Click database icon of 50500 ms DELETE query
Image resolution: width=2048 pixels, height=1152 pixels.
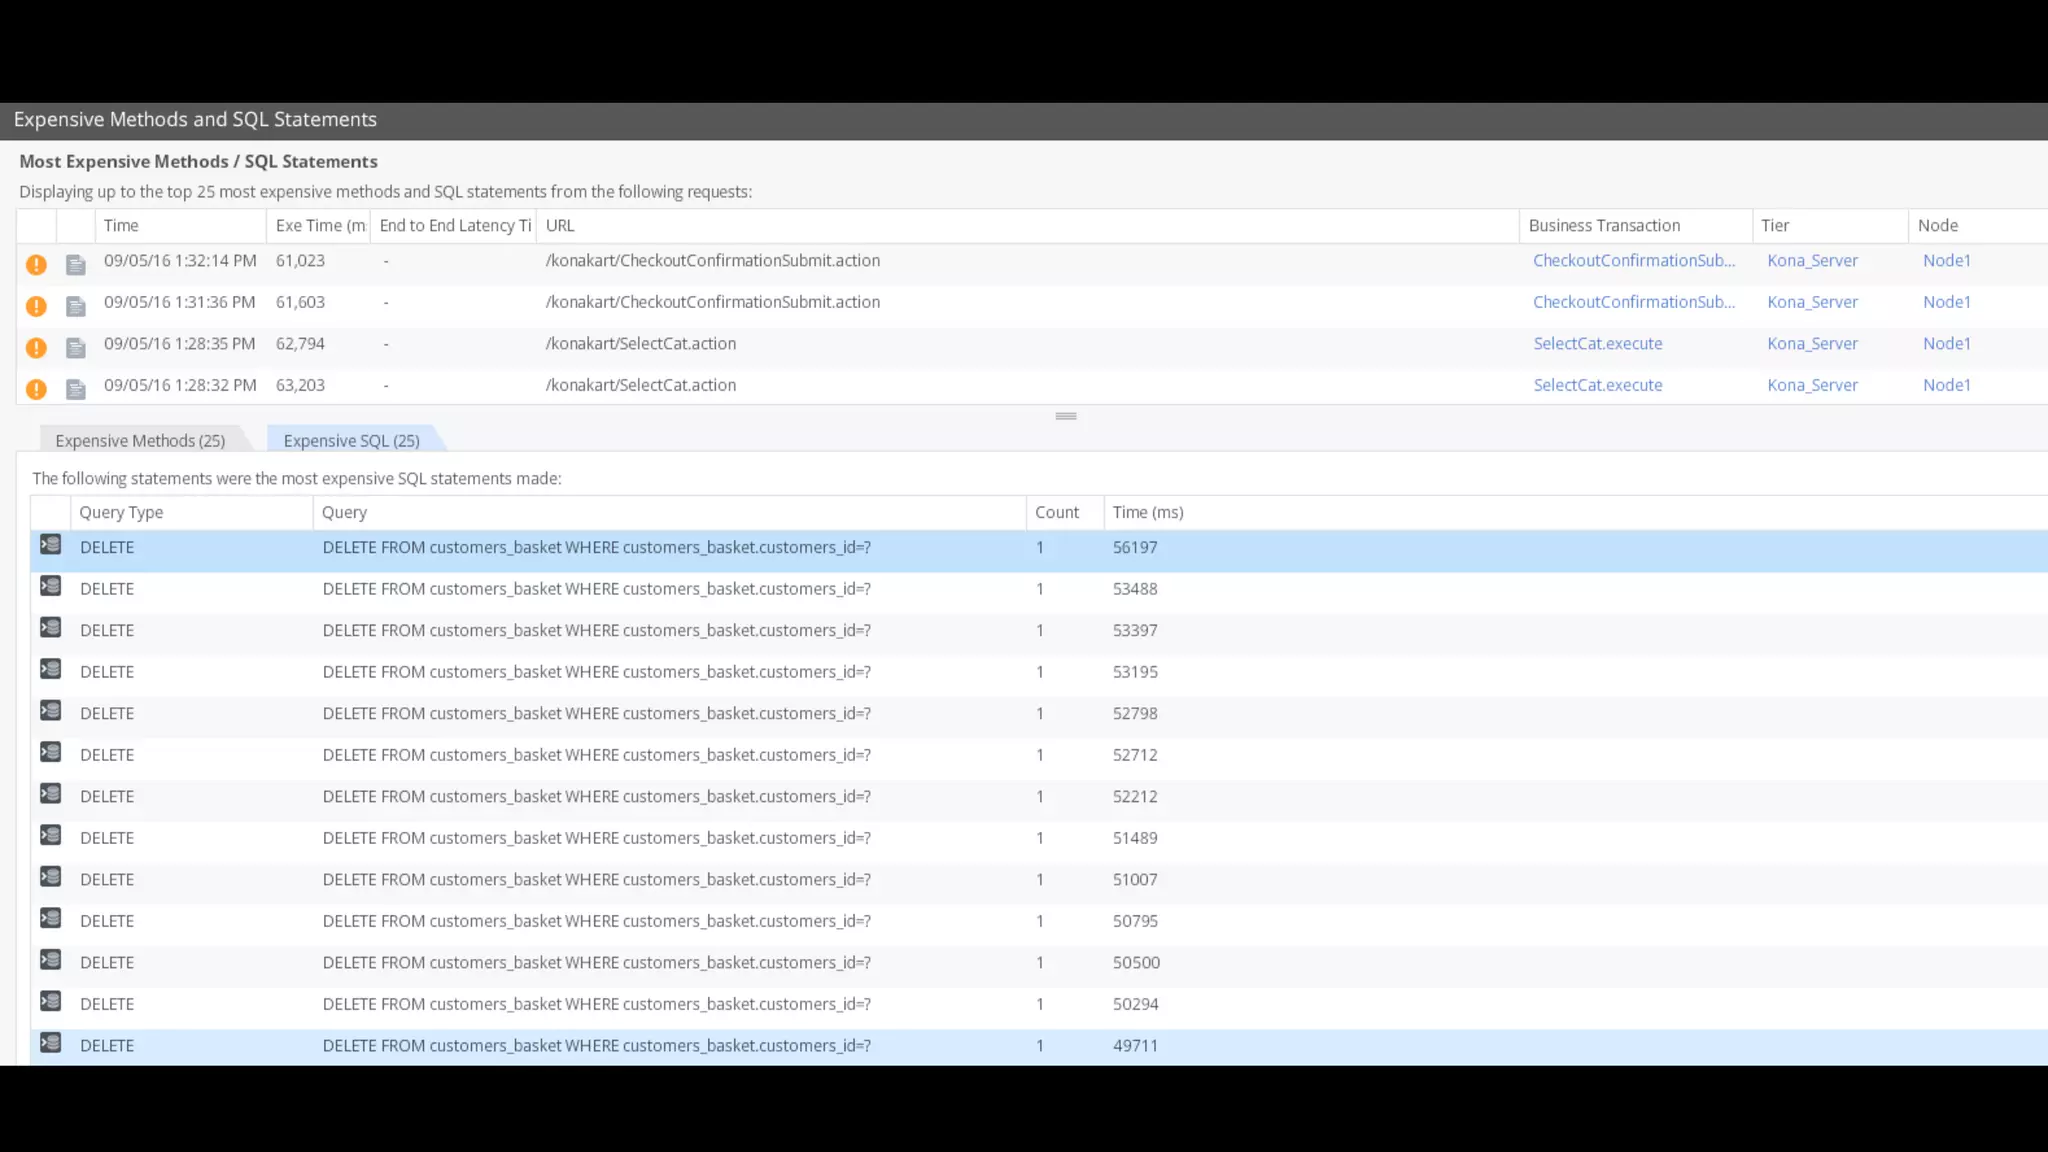[51, 960]
